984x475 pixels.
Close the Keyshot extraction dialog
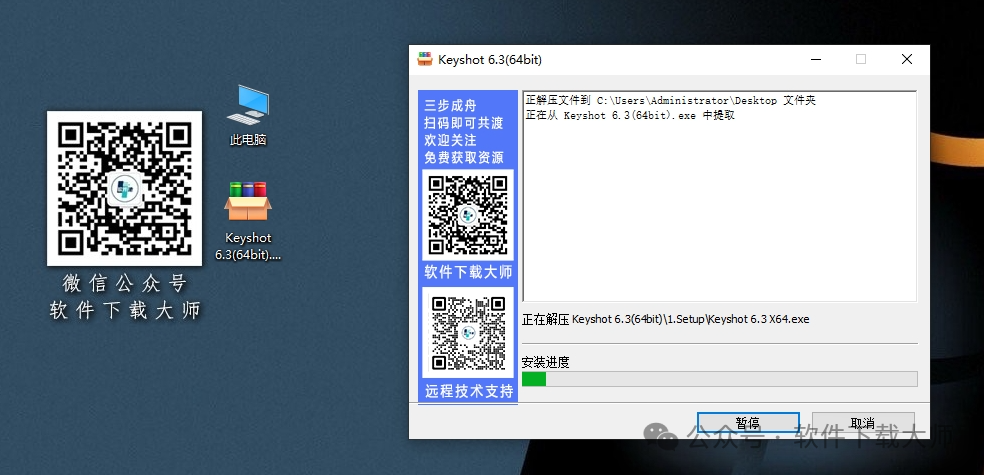(x=906, y=60)
